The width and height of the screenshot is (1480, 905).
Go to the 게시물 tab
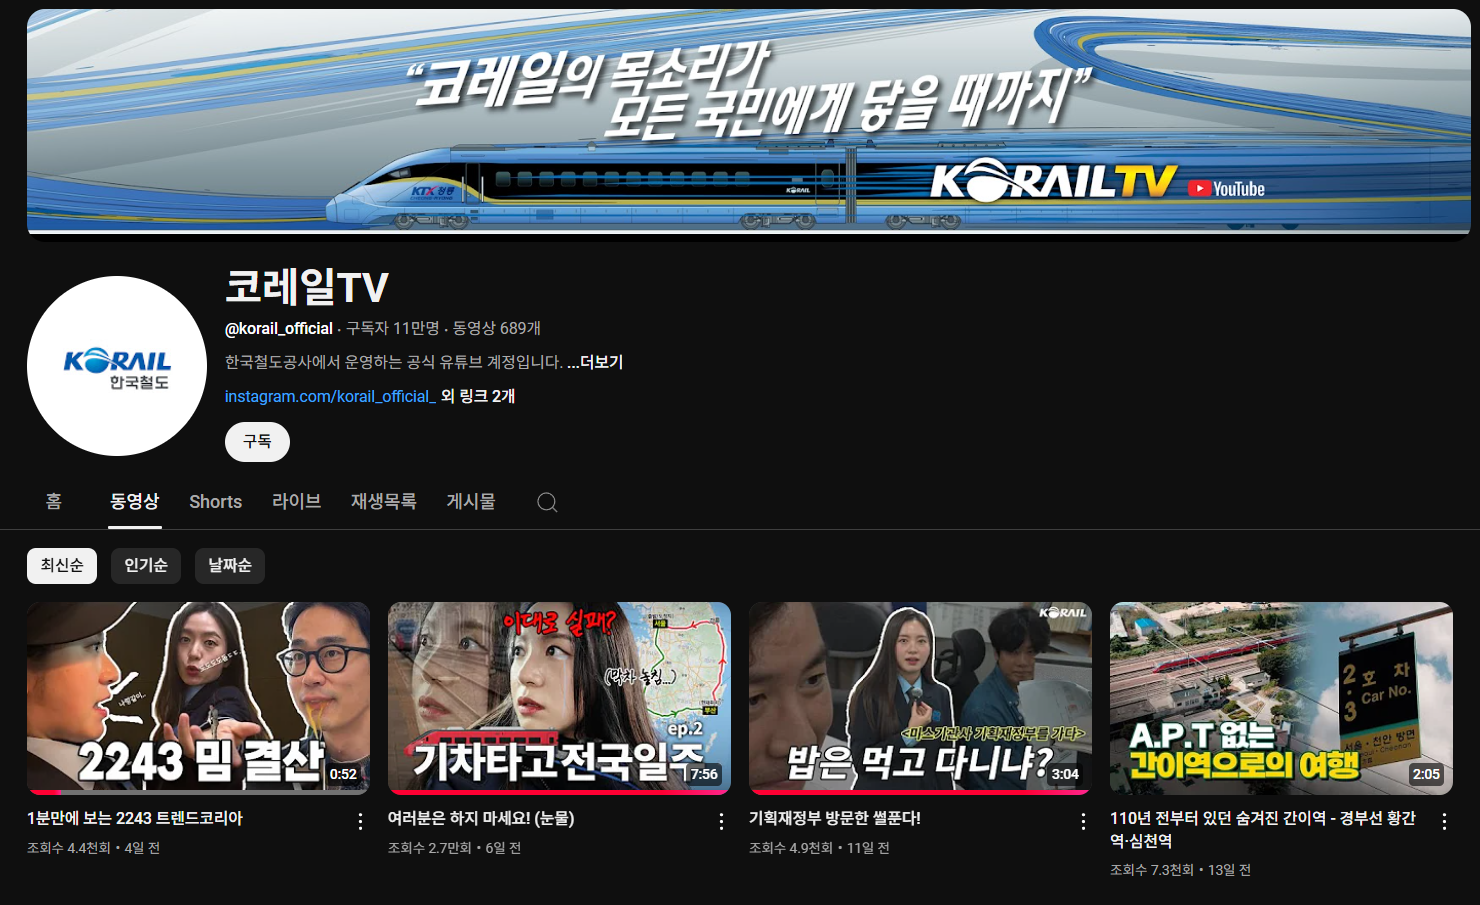[x=471, y=501]
